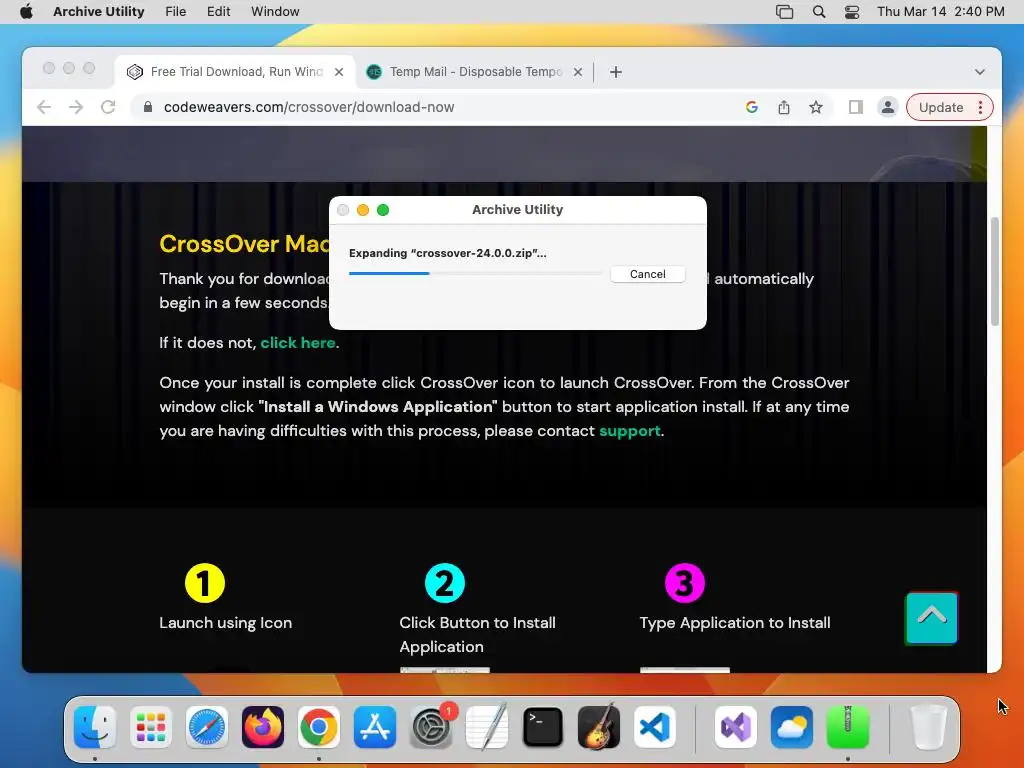
Task: Open GarageBand from the Dock
Action: point(599,727)
